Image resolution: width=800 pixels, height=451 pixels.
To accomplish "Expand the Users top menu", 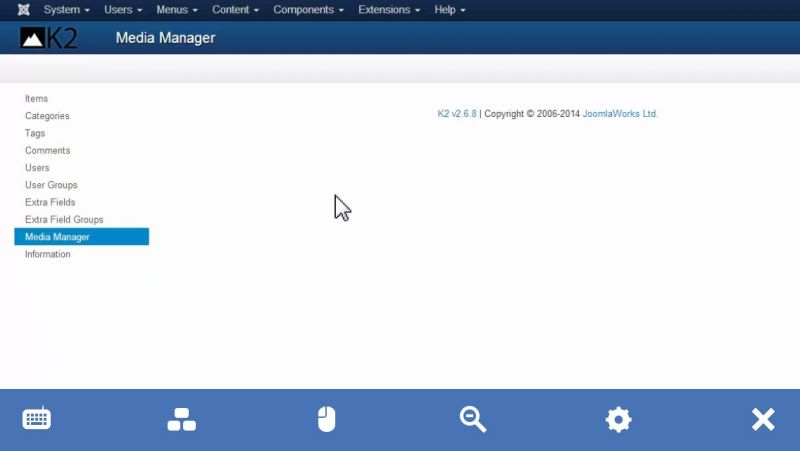I will 123,10.
